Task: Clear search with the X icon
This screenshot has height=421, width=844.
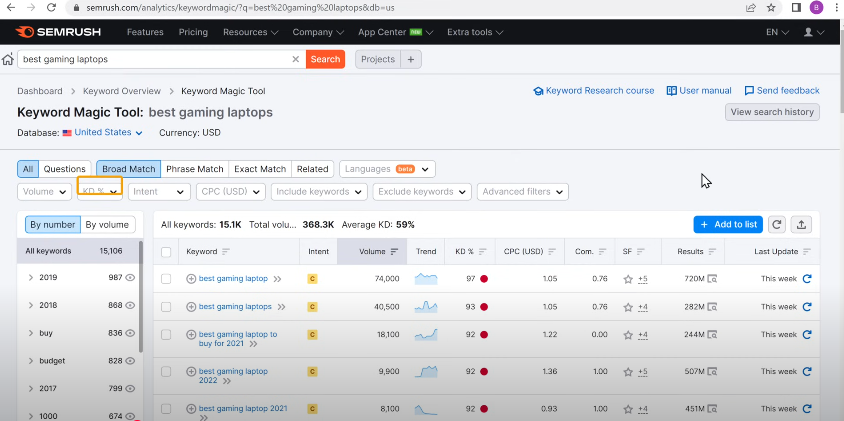Action: (x=296, y=59)
